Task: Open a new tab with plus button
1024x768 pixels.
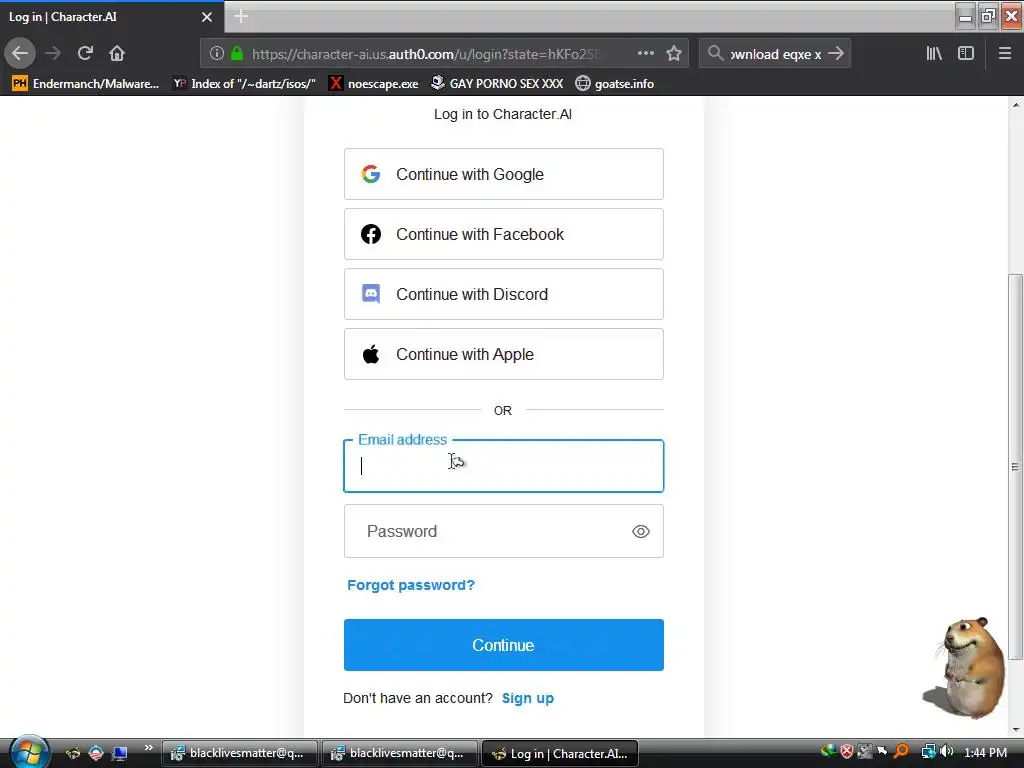Action: pos(241,16)
